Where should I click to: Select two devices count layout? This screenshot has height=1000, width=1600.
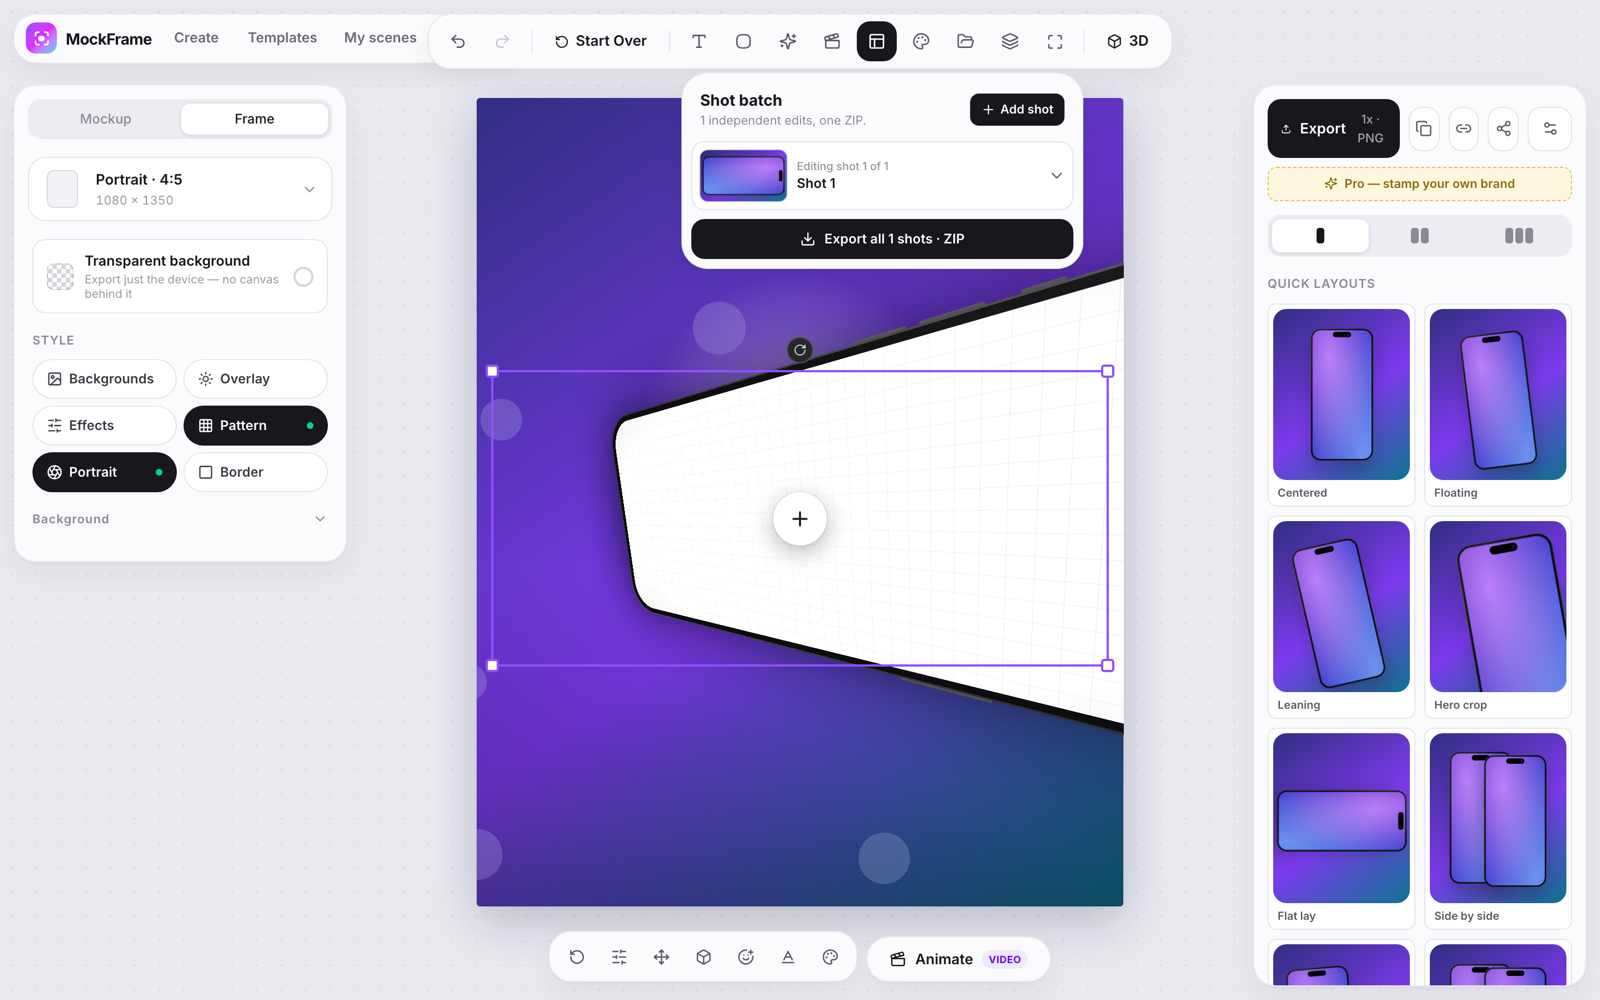point(1419,236)
